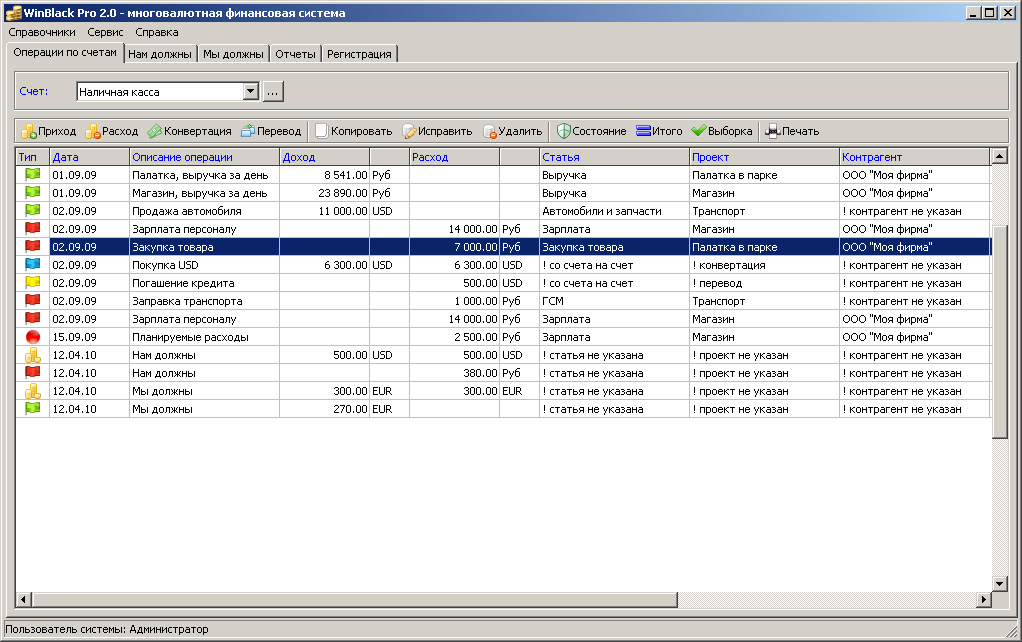Viewport: 1022px width, 642px height.
Task: Click the Расход (expense) toolbar icon
Action: [x=93, y=131]
